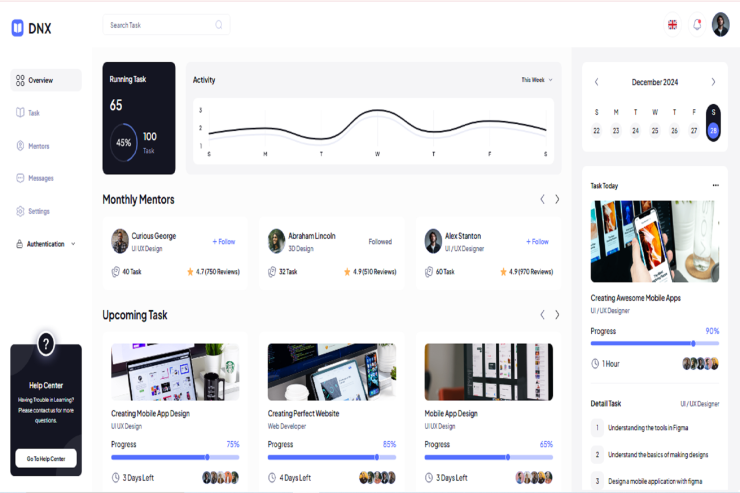Open Messages in the sidebar

coord(40,178)
